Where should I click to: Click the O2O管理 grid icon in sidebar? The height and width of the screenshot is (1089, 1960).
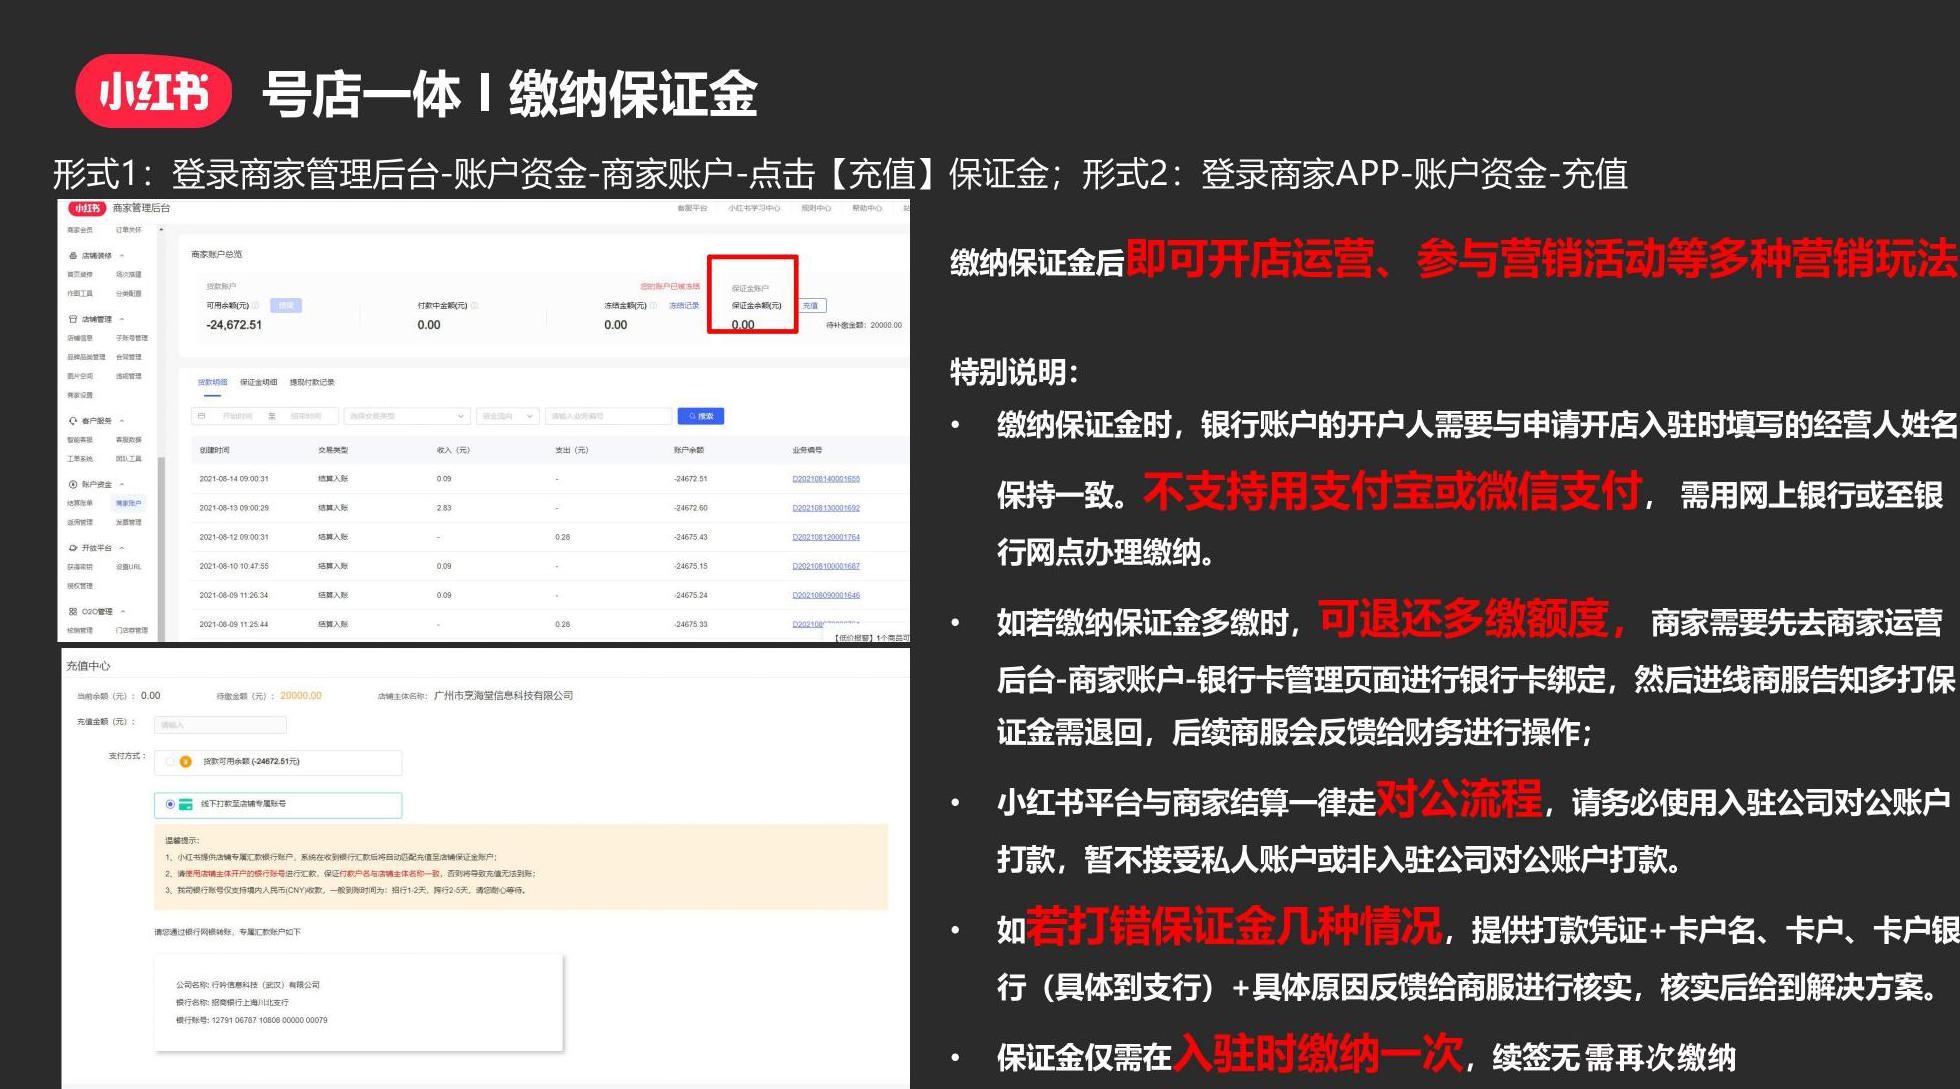click(x=73, y=611)
